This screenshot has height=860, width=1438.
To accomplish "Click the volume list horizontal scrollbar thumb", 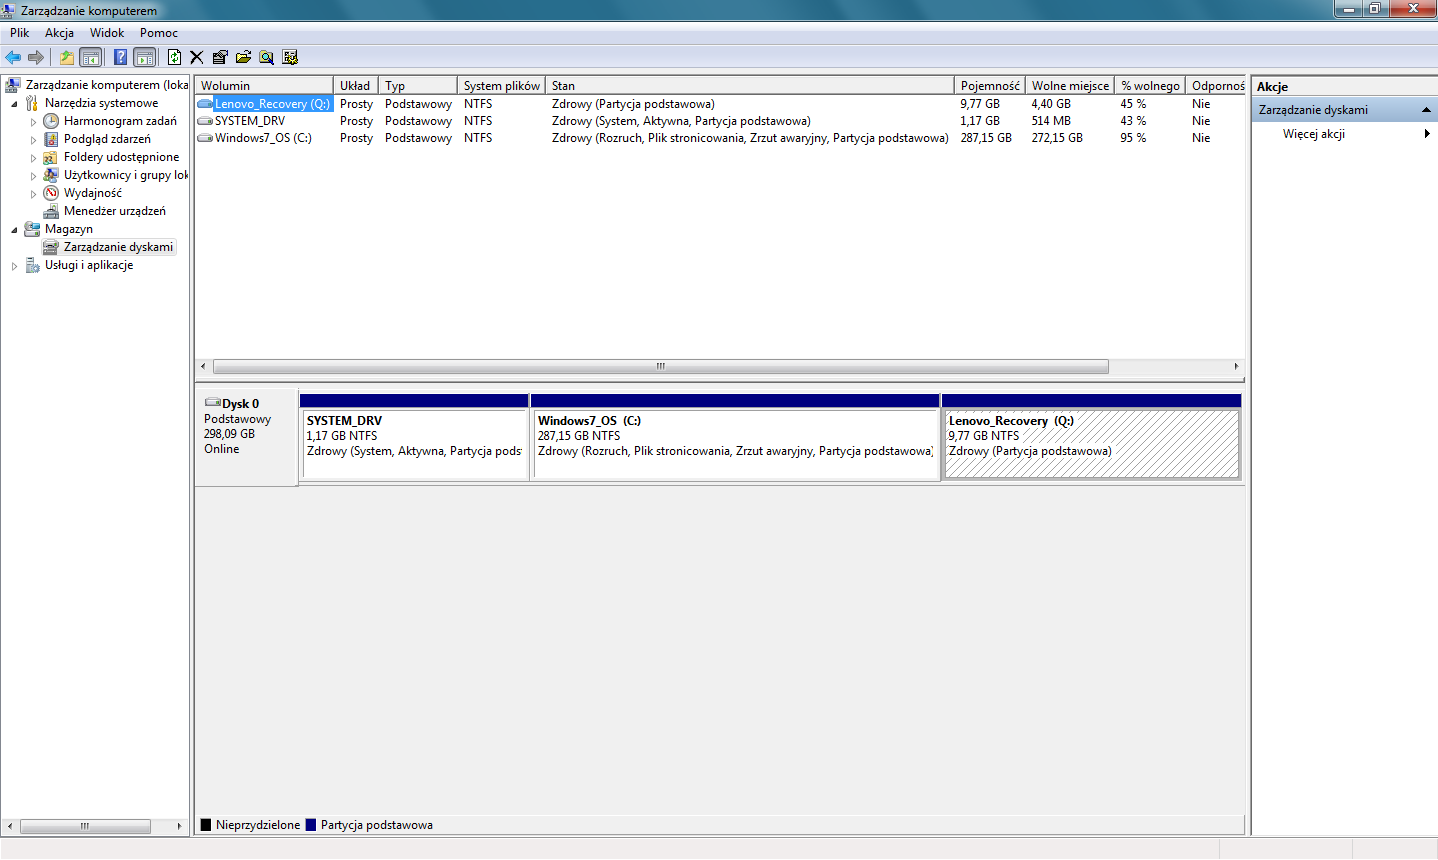I will 660,366.
